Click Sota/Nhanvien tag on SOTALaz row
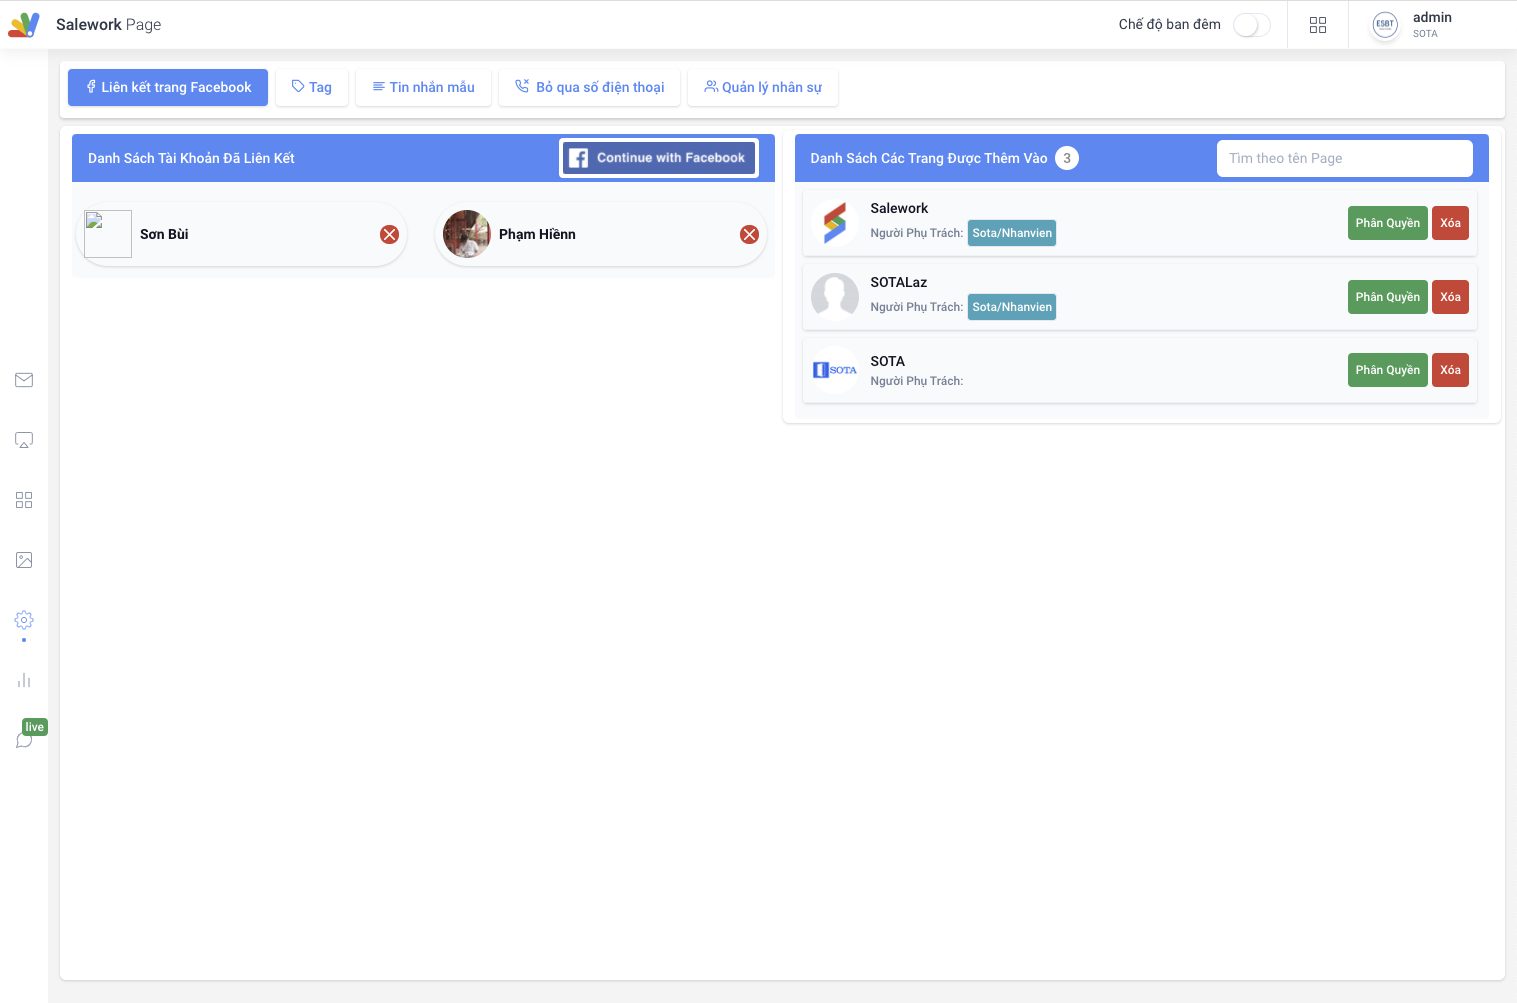Viewport: 1517px width, 1003px height. pyautogui.click(x=1012, y=307)
